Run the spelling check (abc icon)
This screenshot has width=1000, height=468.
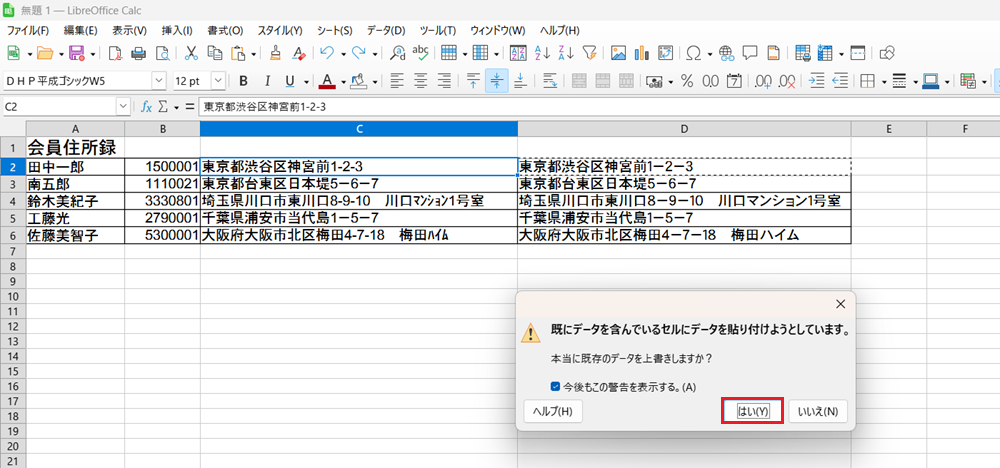pyautogui.click(x=420, y=53)
